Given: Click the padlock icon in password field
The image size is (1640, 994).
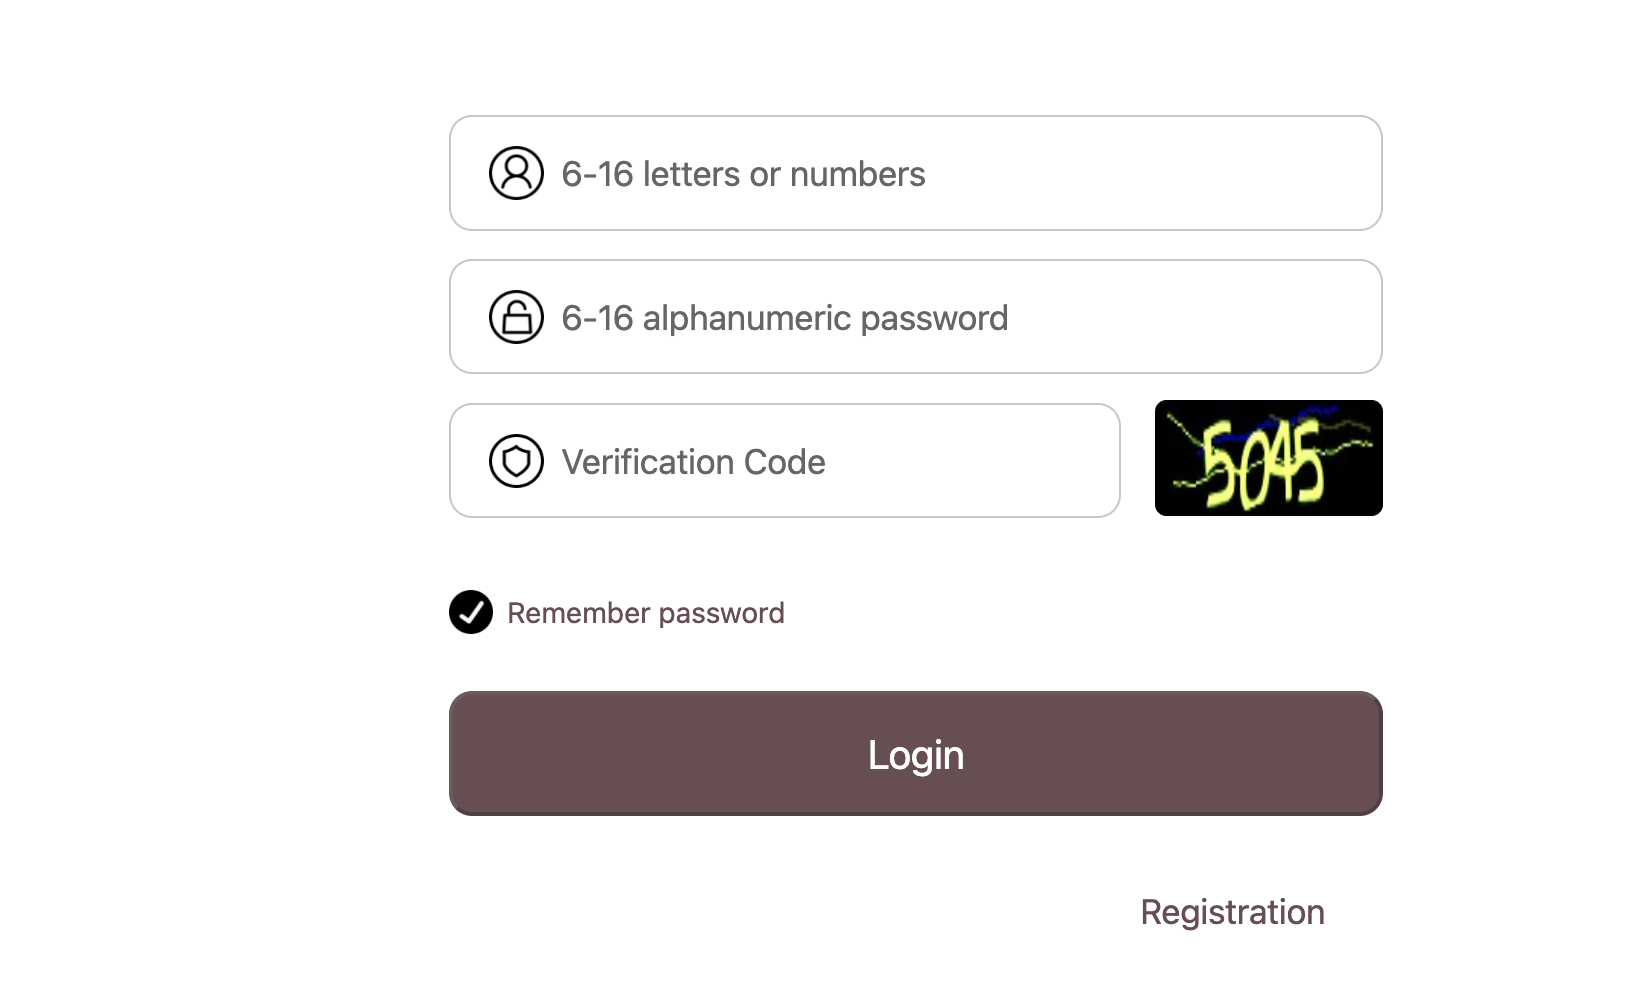Looking at the screenshot, I should coord(516,317).
